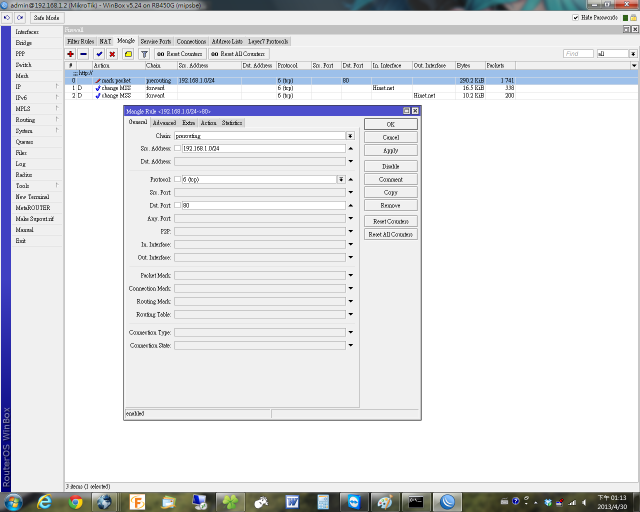Open the IP sidebar menu
This screenshot has width=640, height=512.
37,87
